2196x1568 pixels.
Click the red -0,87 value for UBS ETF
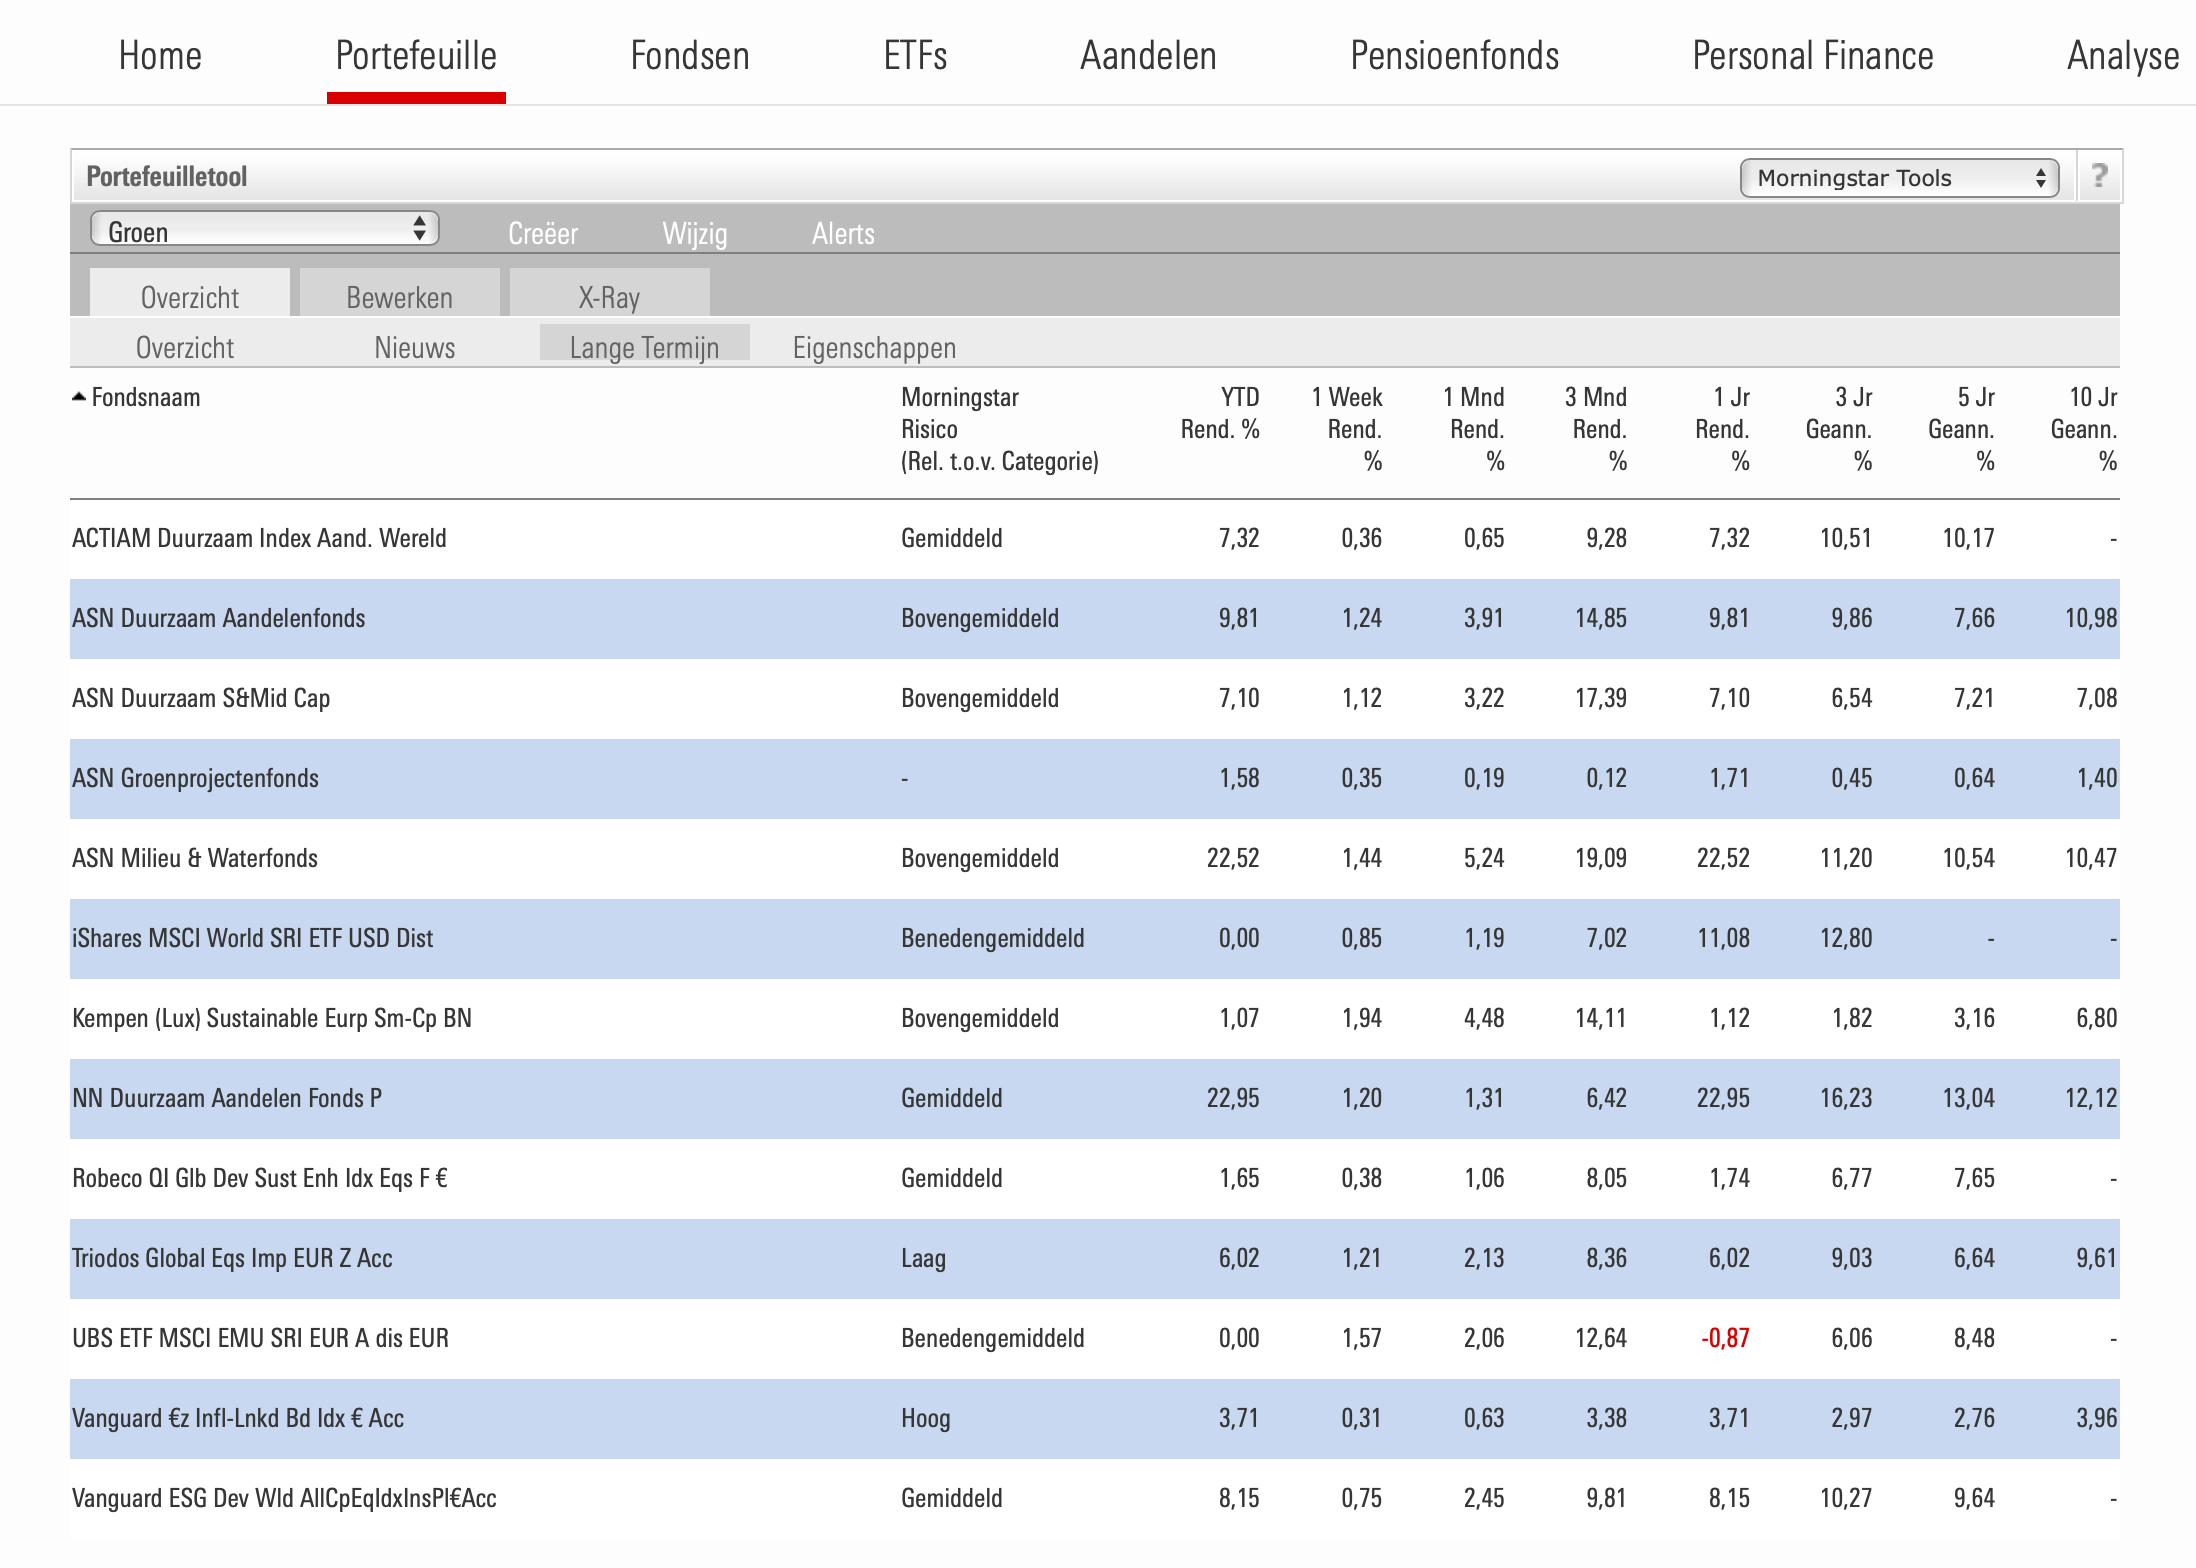1725,1338
